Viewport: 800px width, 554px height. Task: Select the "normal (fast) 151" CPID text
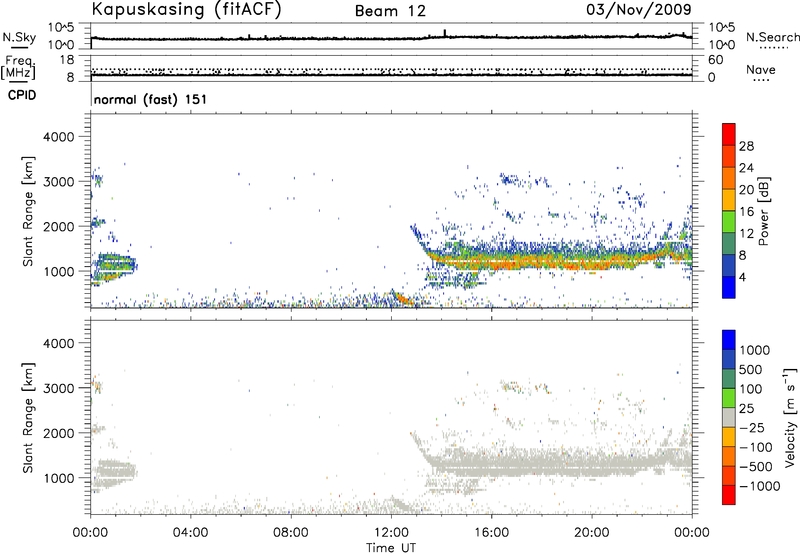coord(151,99)
